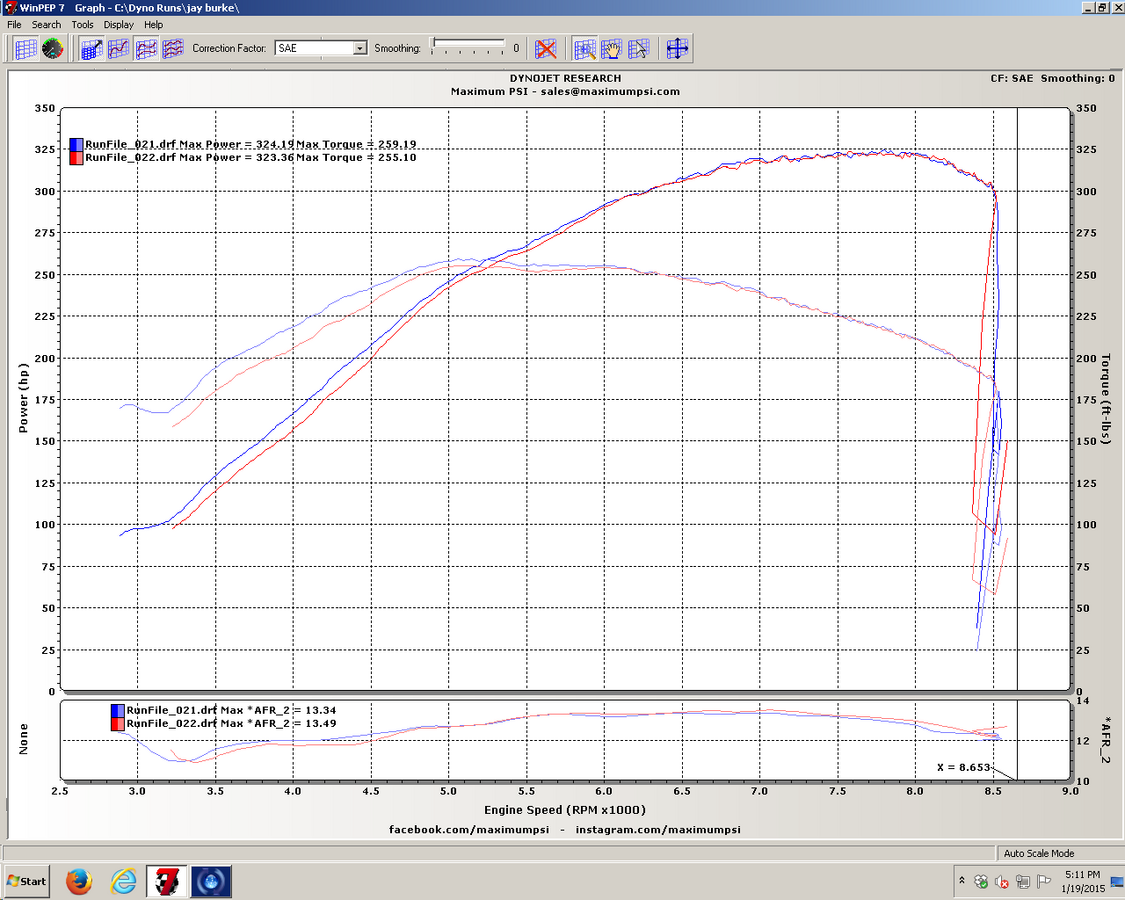Open the Display menu
This screenshot has width=1125, height=900.
118,24
